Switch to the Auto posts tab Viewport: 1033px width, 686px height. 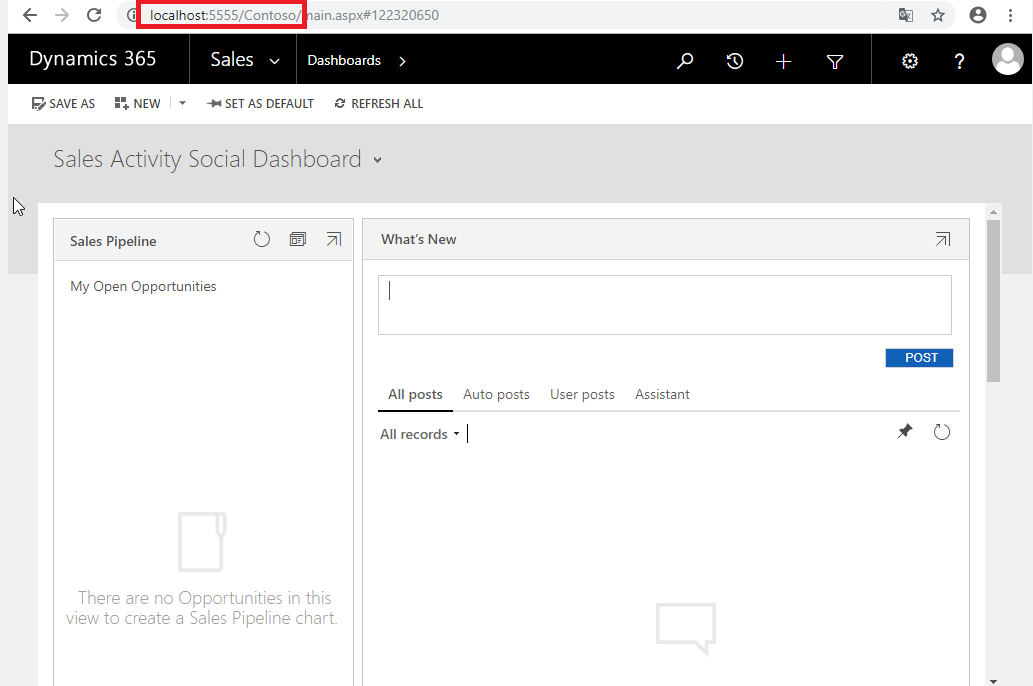[x=496, y=394]
